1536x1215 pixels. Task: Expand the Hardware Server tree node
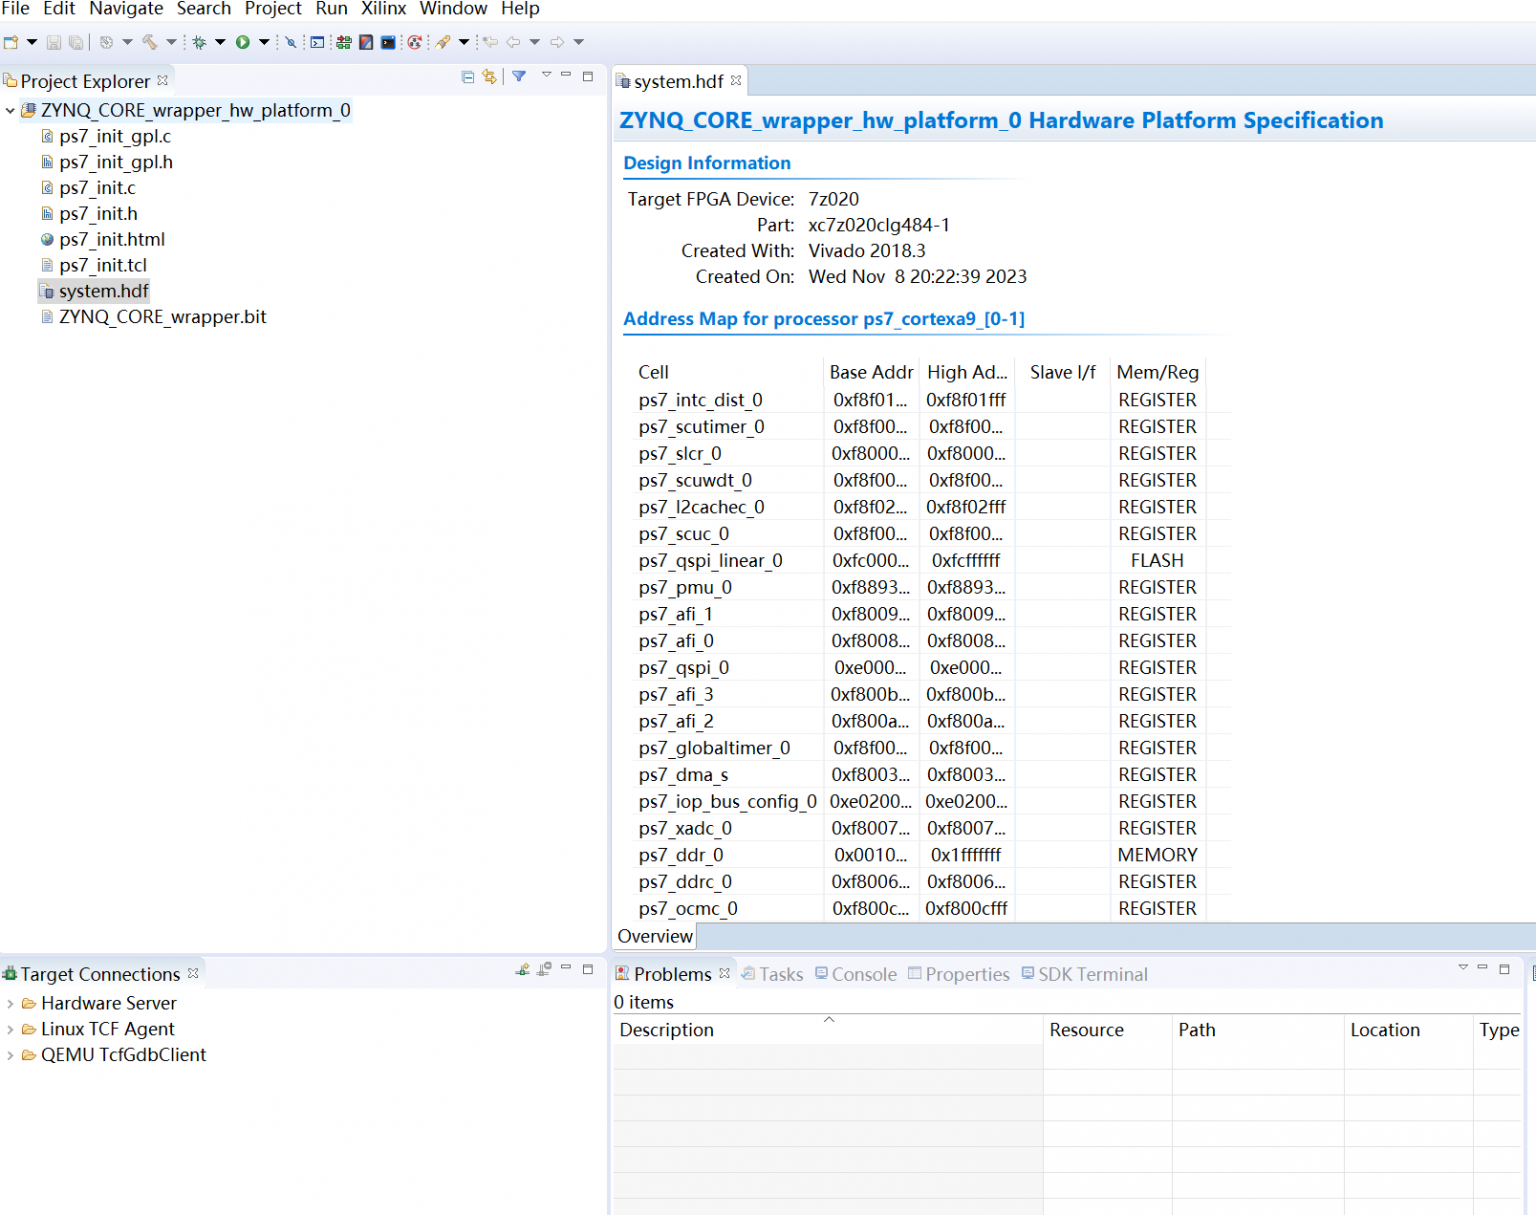[10, 1003]
